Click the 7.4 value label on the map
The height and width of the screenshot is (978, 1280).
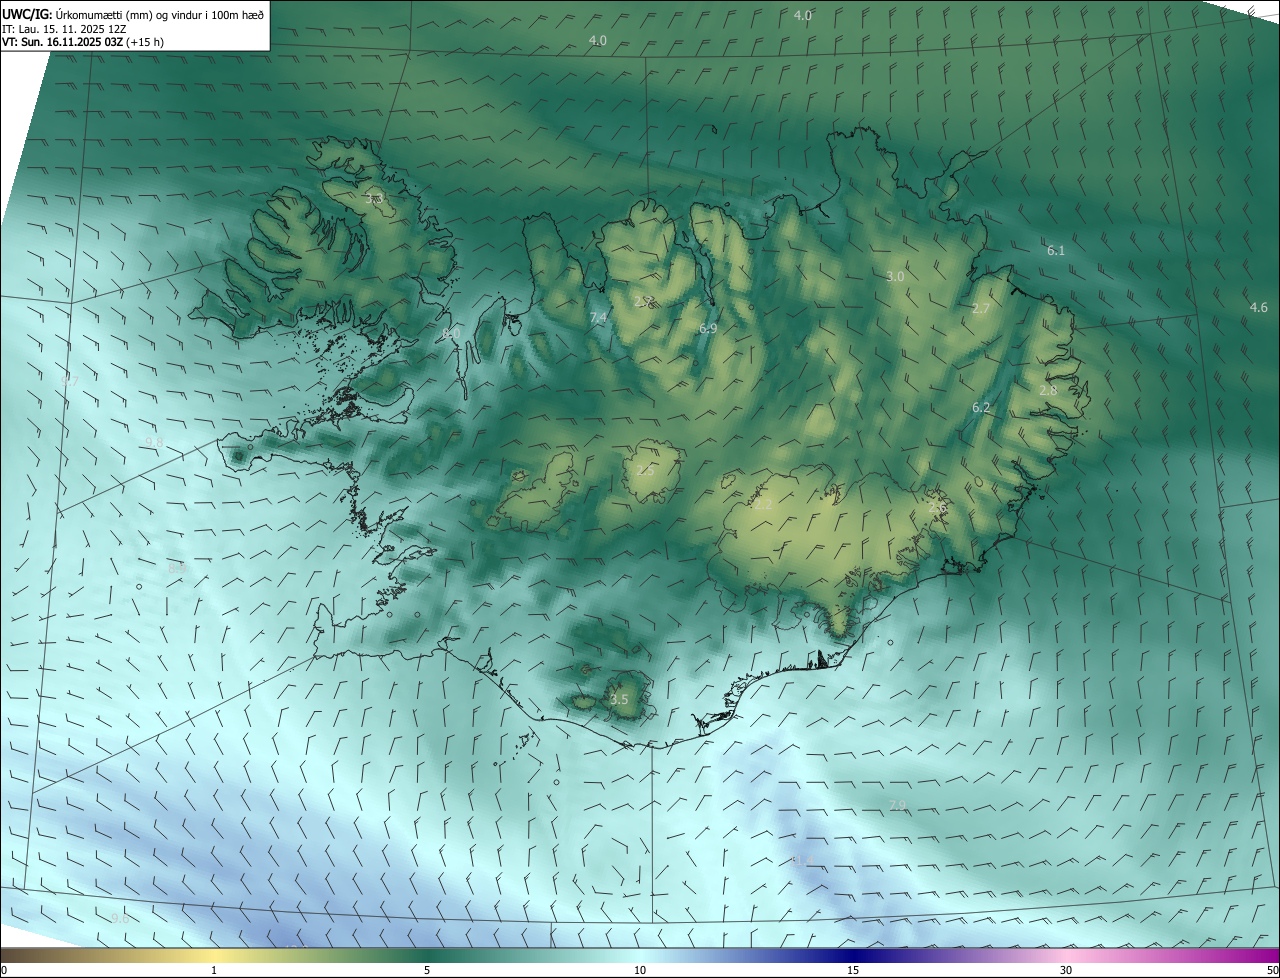pyautogui.click(x=598, y=317)
